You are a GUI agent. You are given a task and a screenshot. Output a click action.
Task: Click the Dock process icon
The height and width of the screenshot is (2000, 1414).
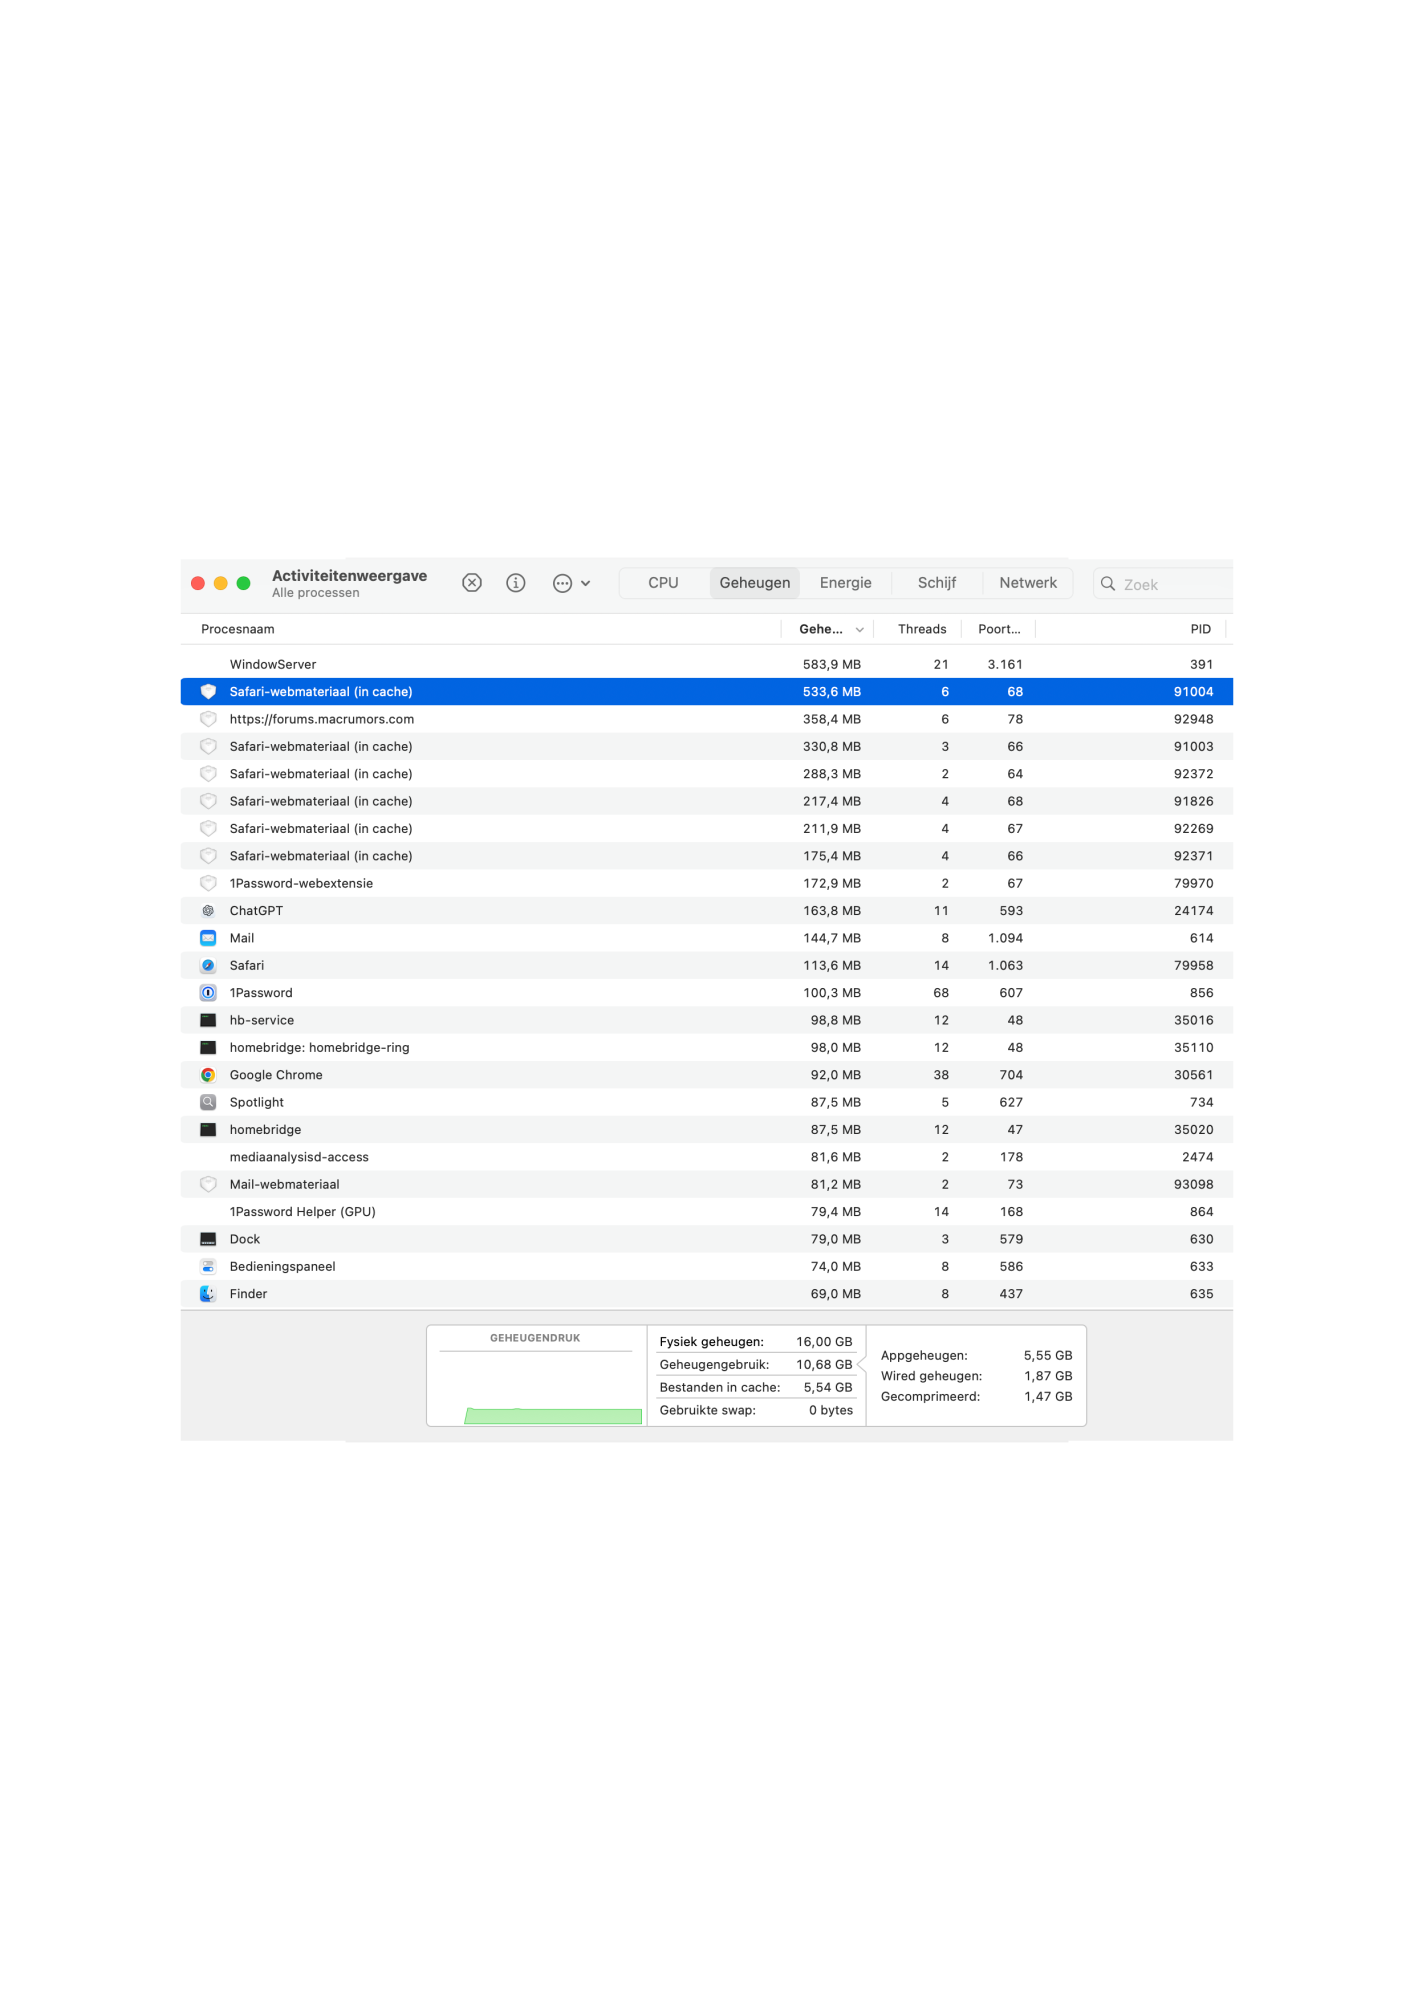pos(208,1239)
